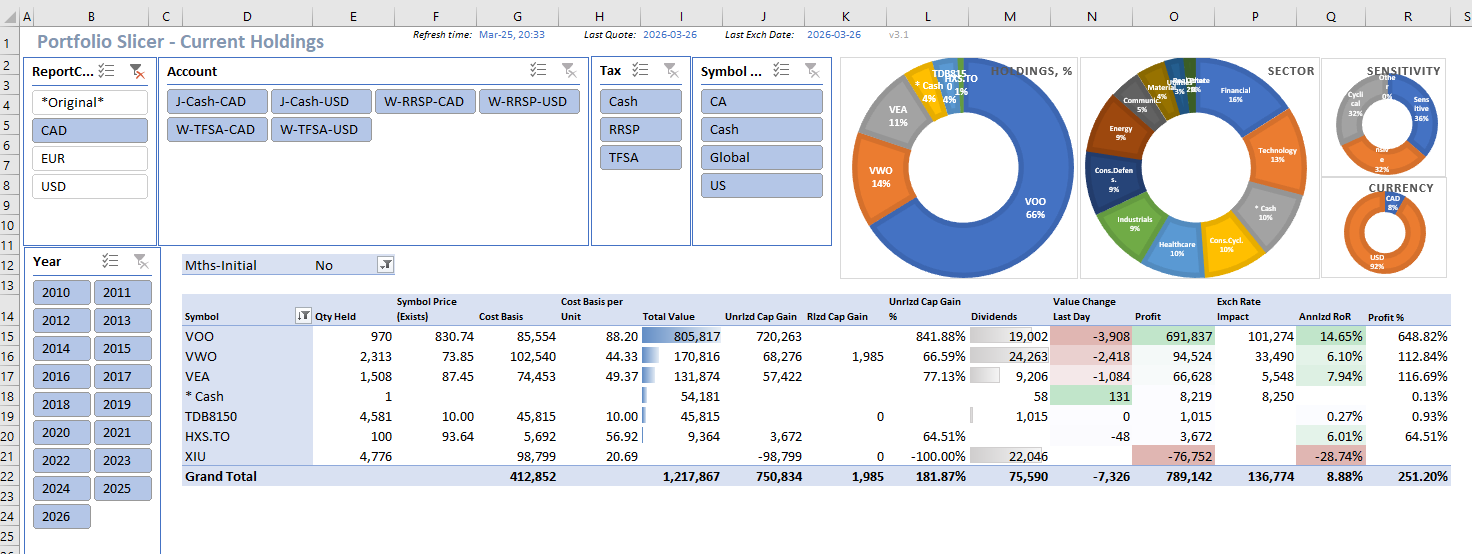Pick the EUR report currency option
The height and width of the screenshot is (554, 1472).
point(90,159)
